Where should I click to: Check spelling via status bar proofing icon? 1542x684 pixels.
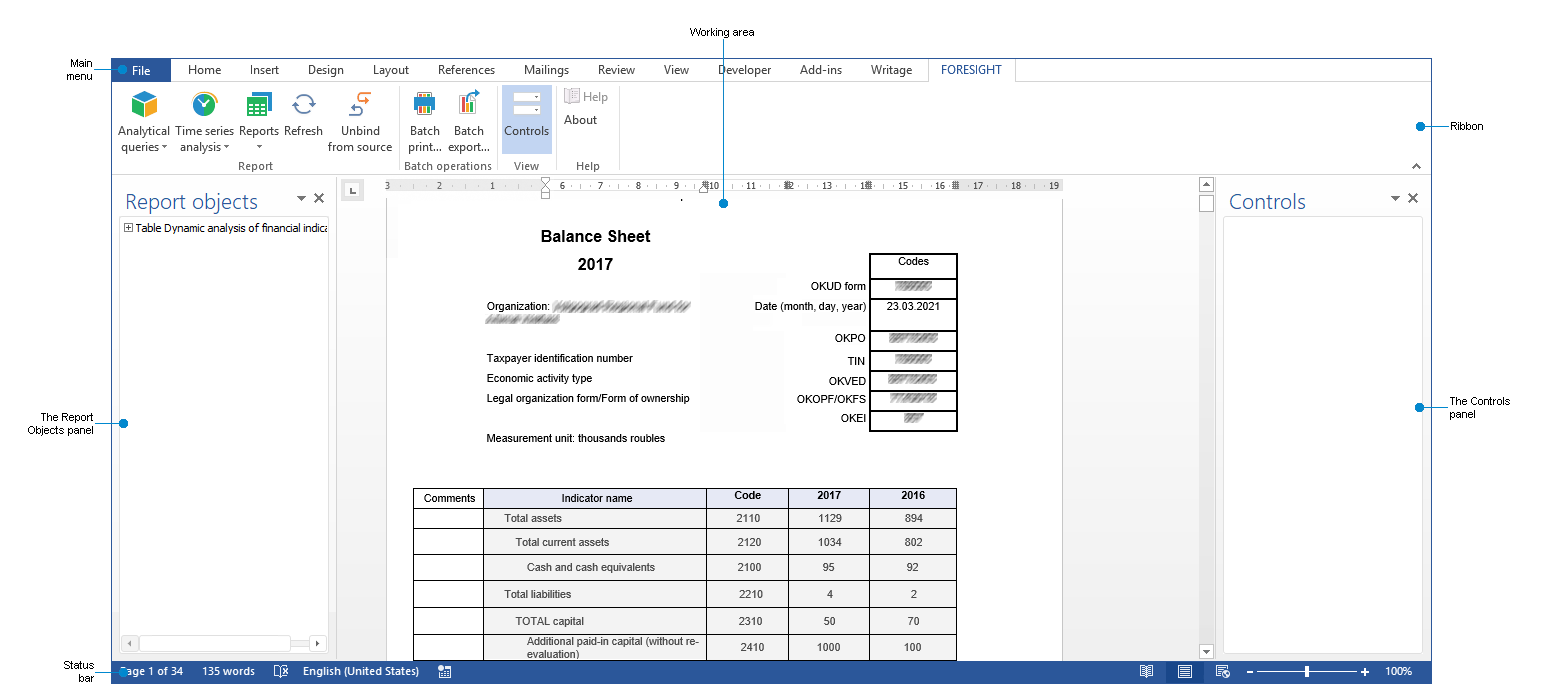(280, 671)
